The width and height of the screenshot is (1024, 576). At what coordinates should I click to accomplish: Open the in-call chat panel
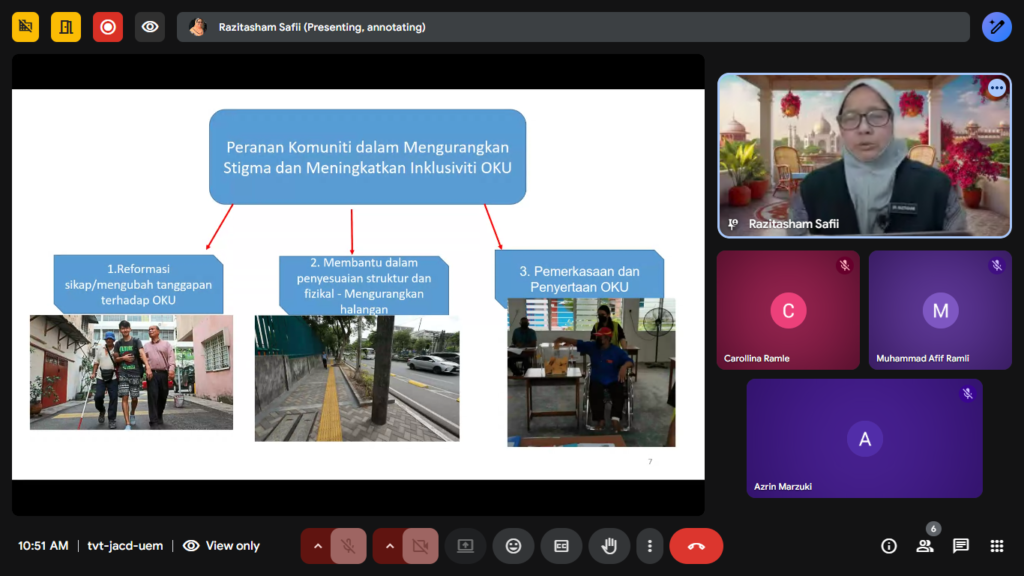[x=960, y=546]
